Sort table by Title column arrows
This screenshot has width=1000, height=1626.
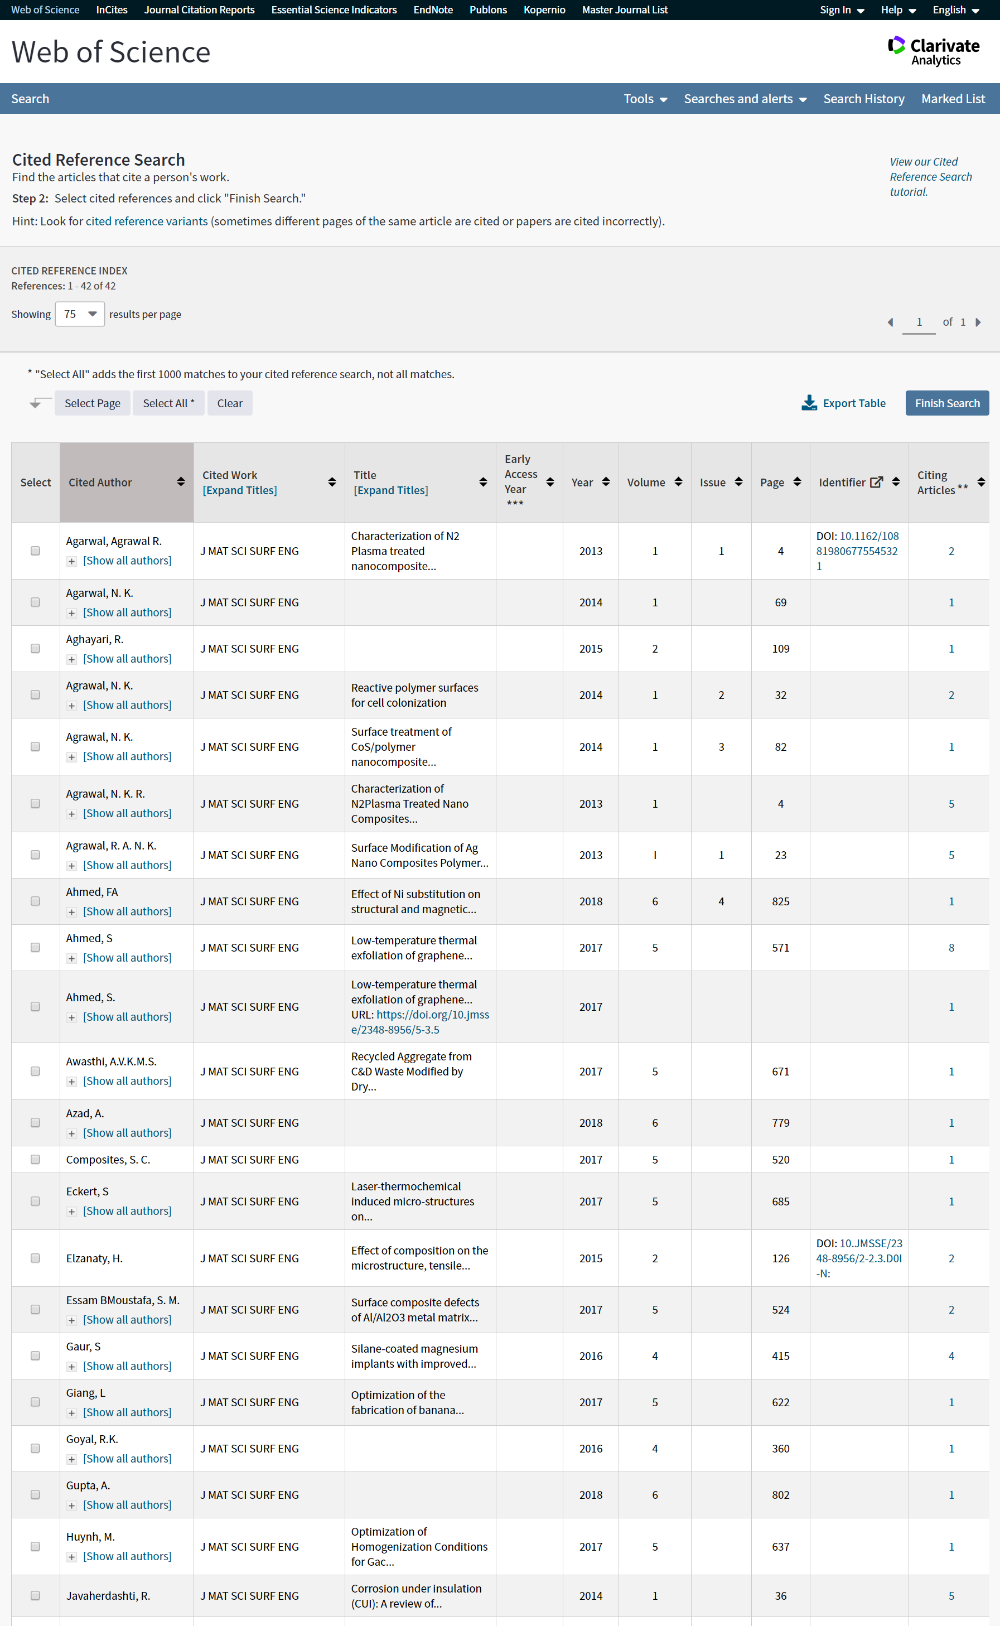[x=483, y=482]
